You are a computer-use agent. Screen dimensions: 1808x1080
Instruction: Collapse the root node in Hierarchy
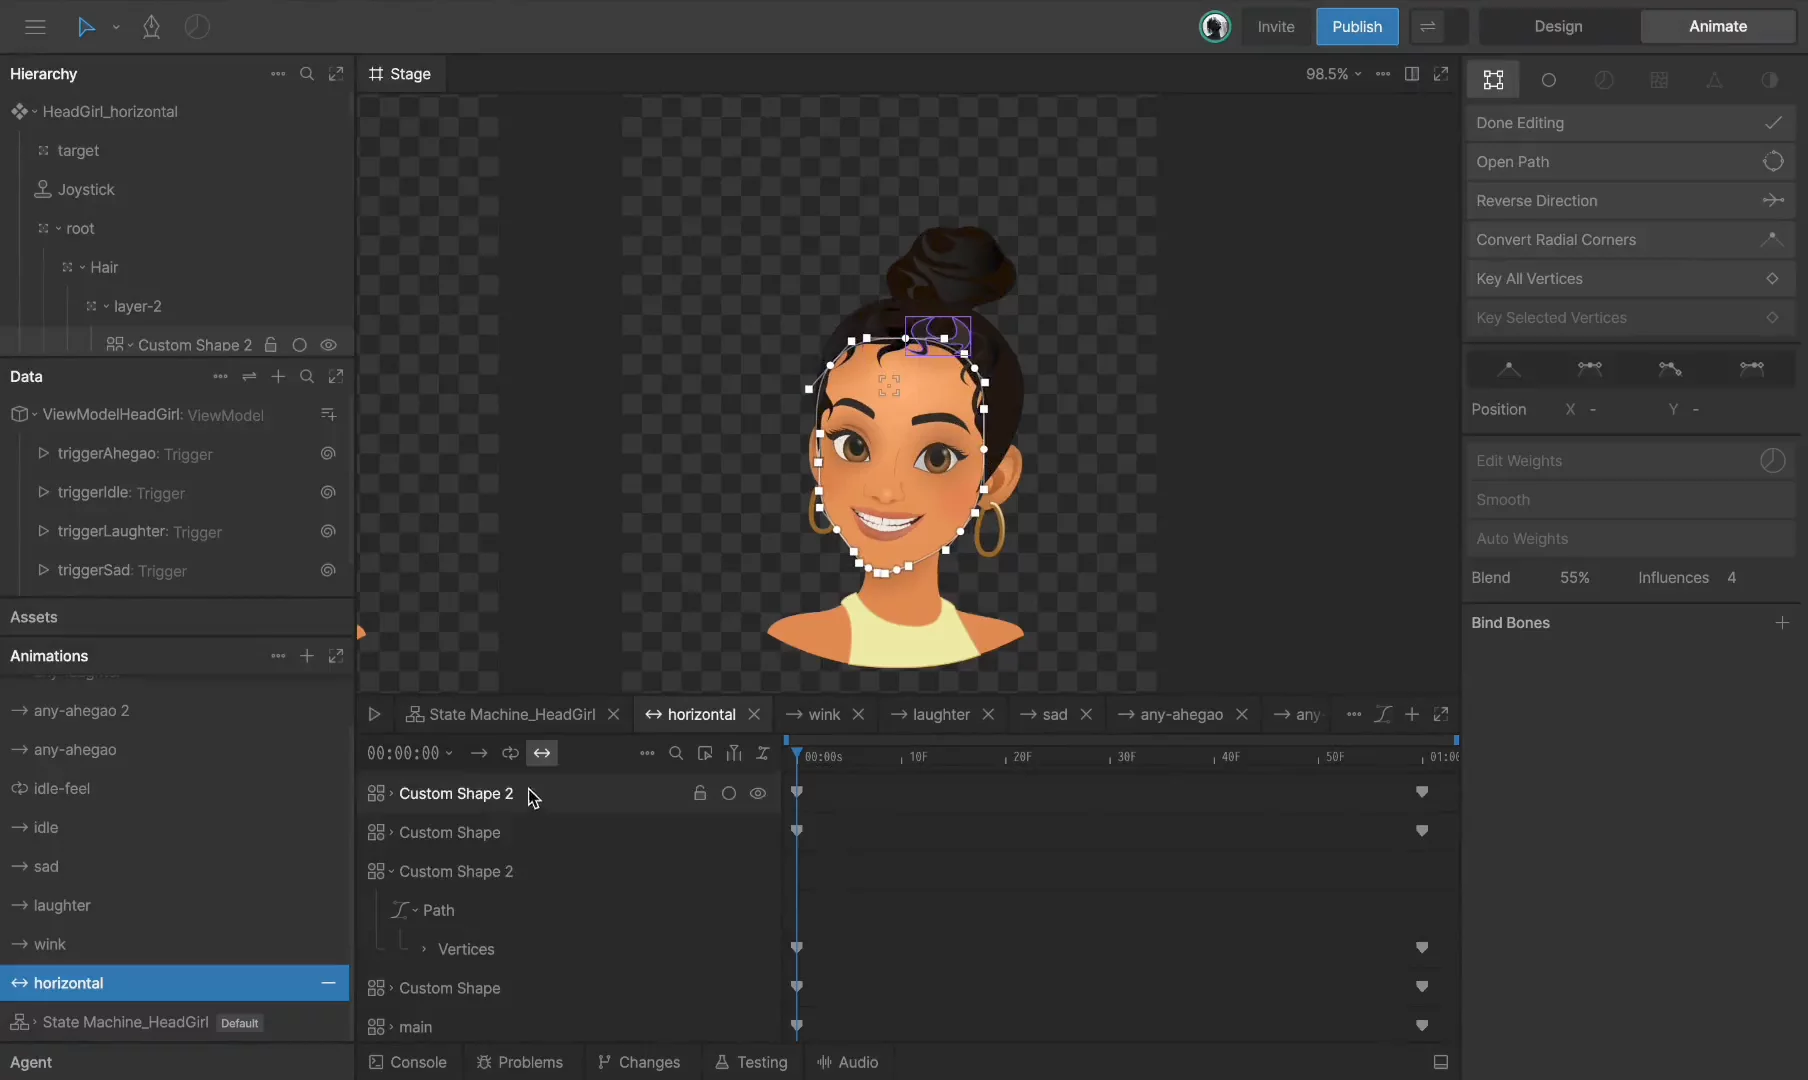click(58, 229)
